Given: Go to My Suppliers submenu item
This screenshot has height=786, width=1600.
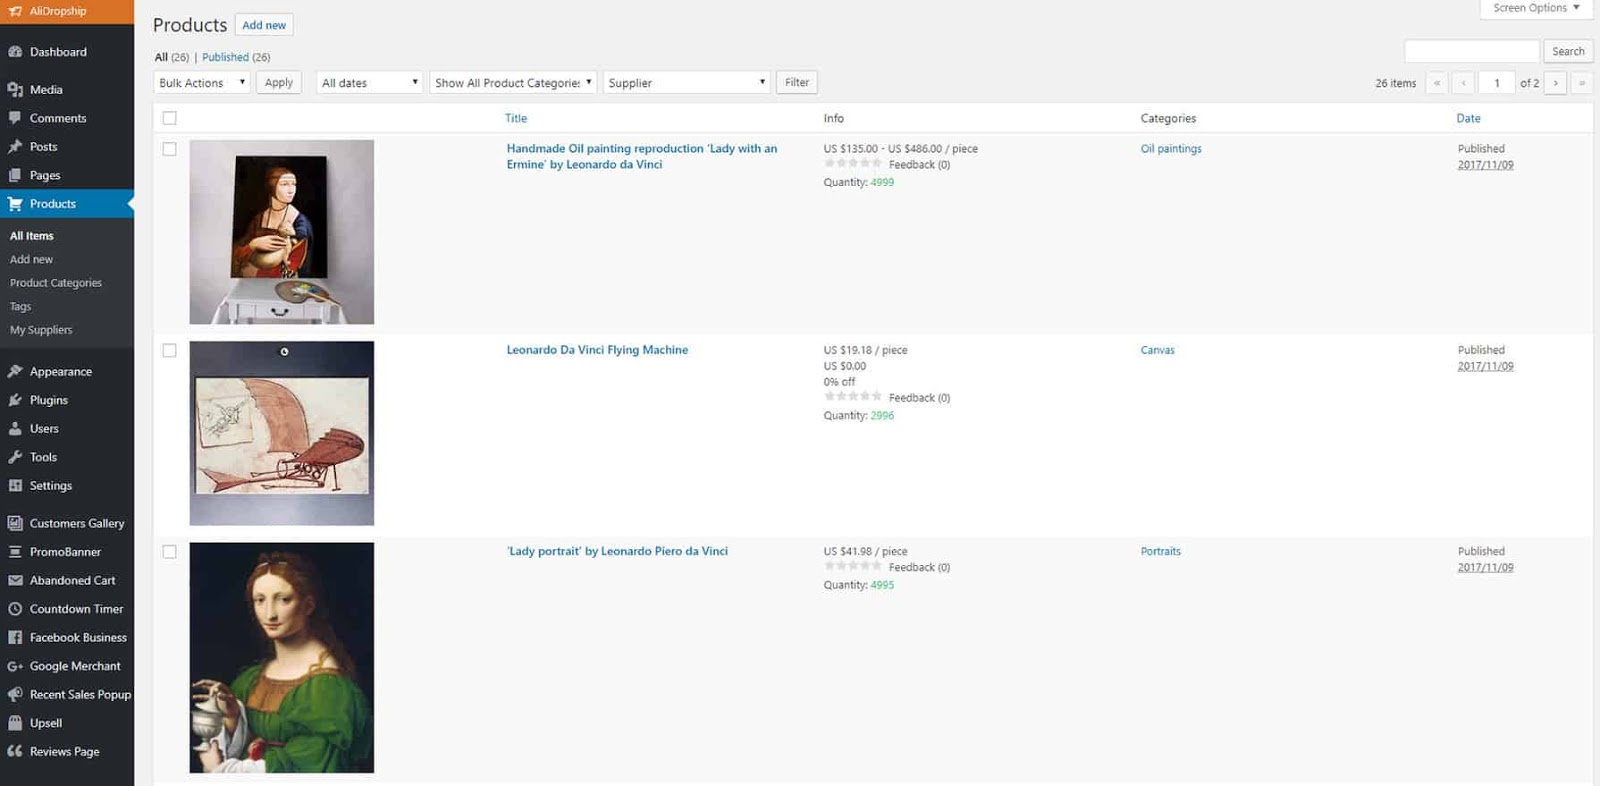Looking at the screenshot, I should pos(41,330).
